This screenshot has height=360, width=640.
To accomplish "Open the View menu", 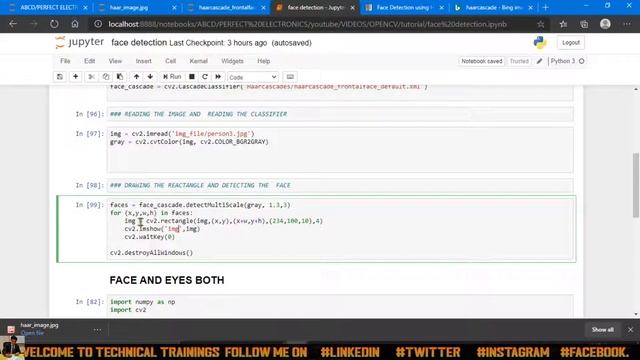I will pyautogui.click(x=115, y=61).
